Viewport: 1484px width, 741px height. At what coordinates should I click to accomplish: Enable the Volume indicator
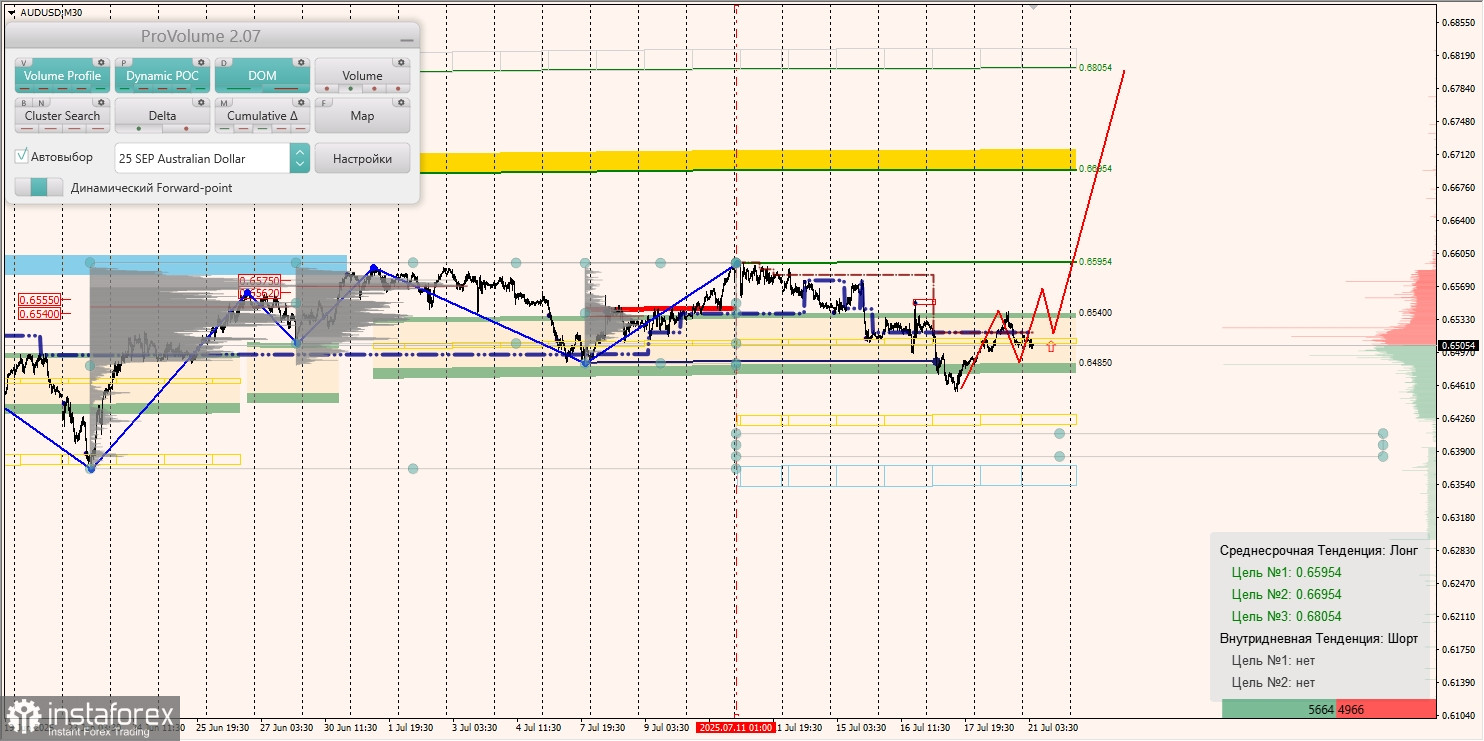[x=362, y=76]
